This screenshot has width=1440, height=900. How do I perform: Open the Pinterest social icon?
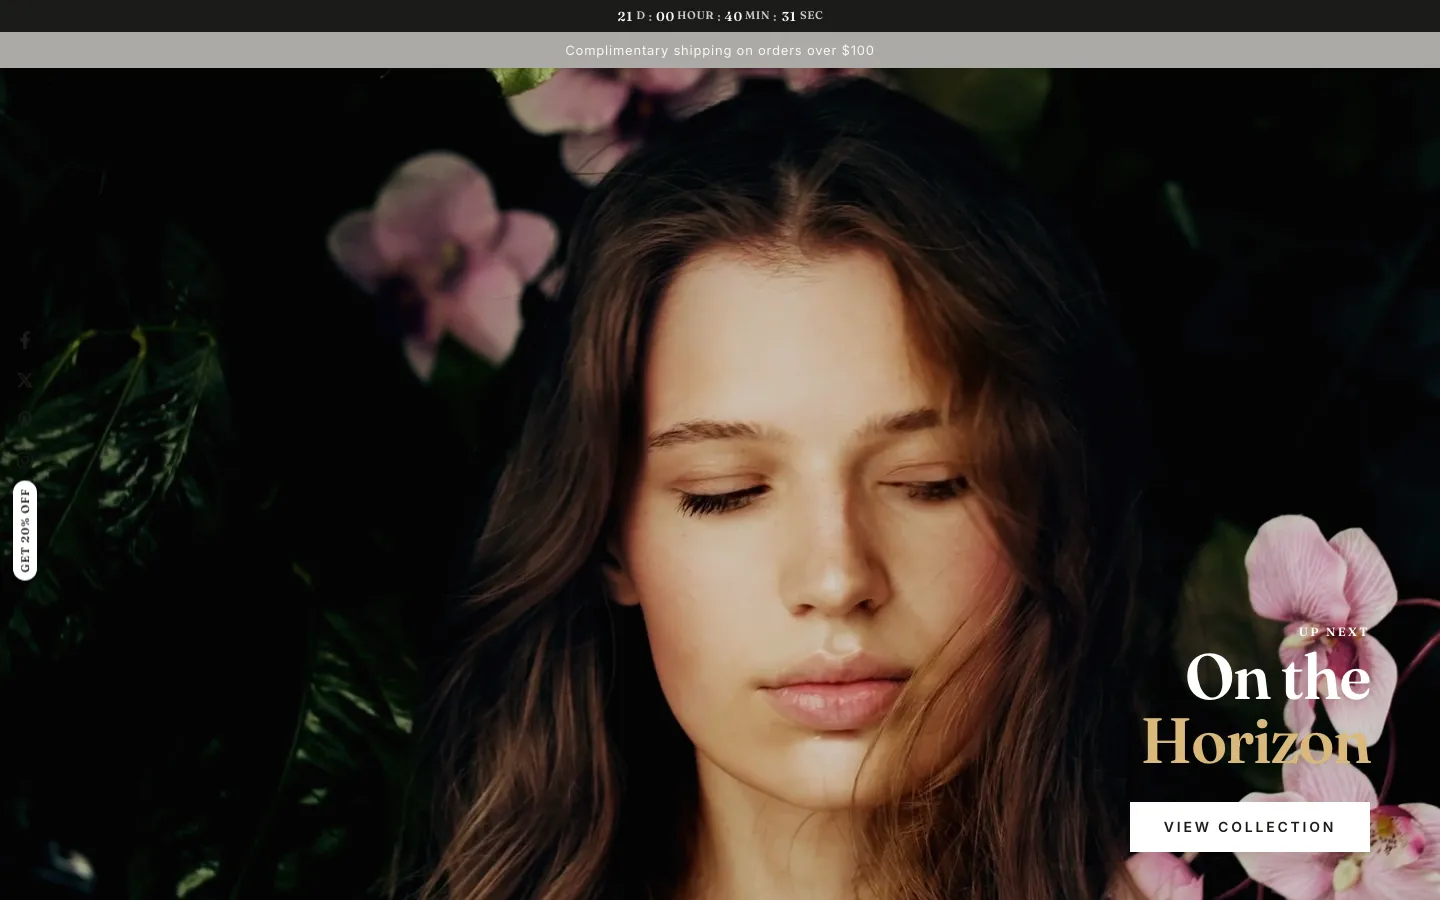coord(25,420)
